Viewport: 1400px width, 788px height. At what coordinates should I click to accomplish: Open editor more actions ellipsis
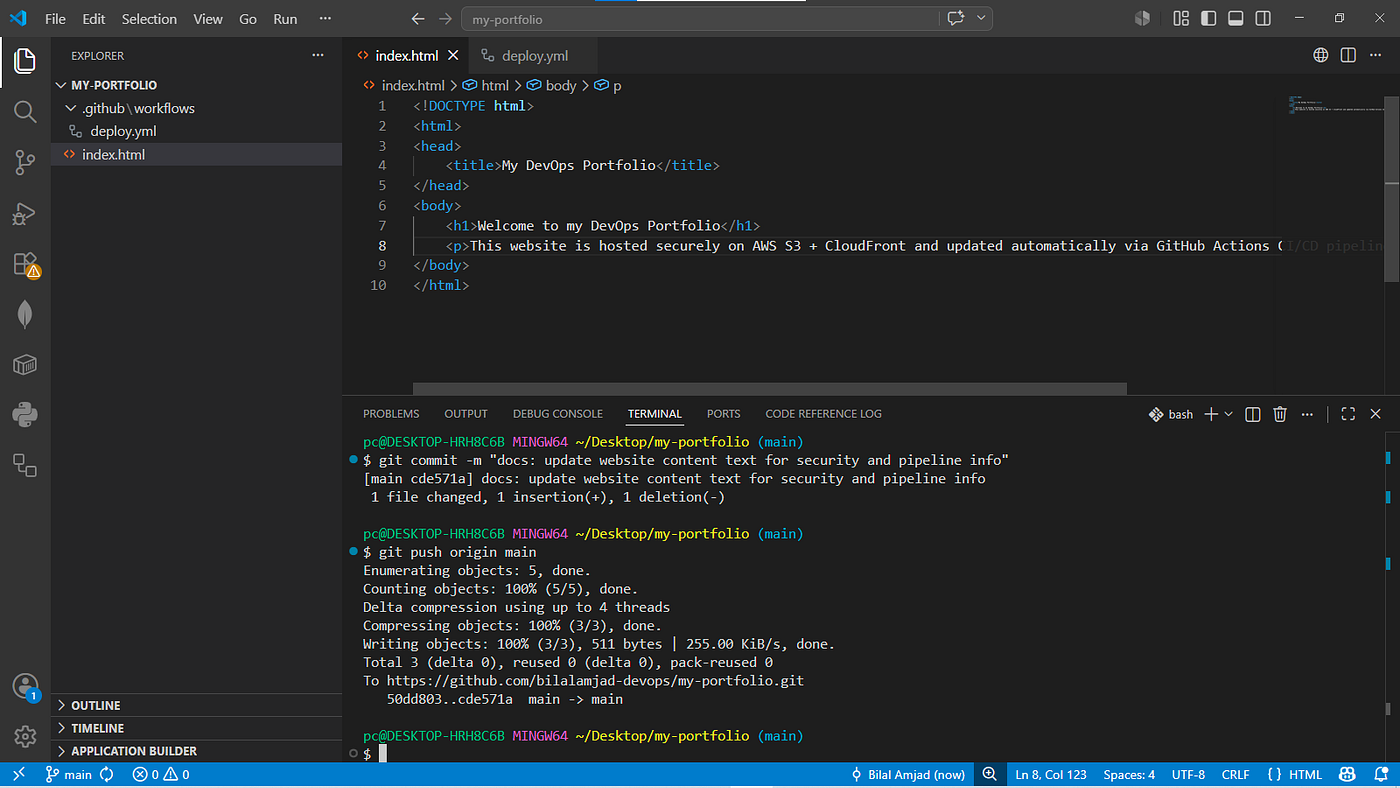click(1375, 55)
